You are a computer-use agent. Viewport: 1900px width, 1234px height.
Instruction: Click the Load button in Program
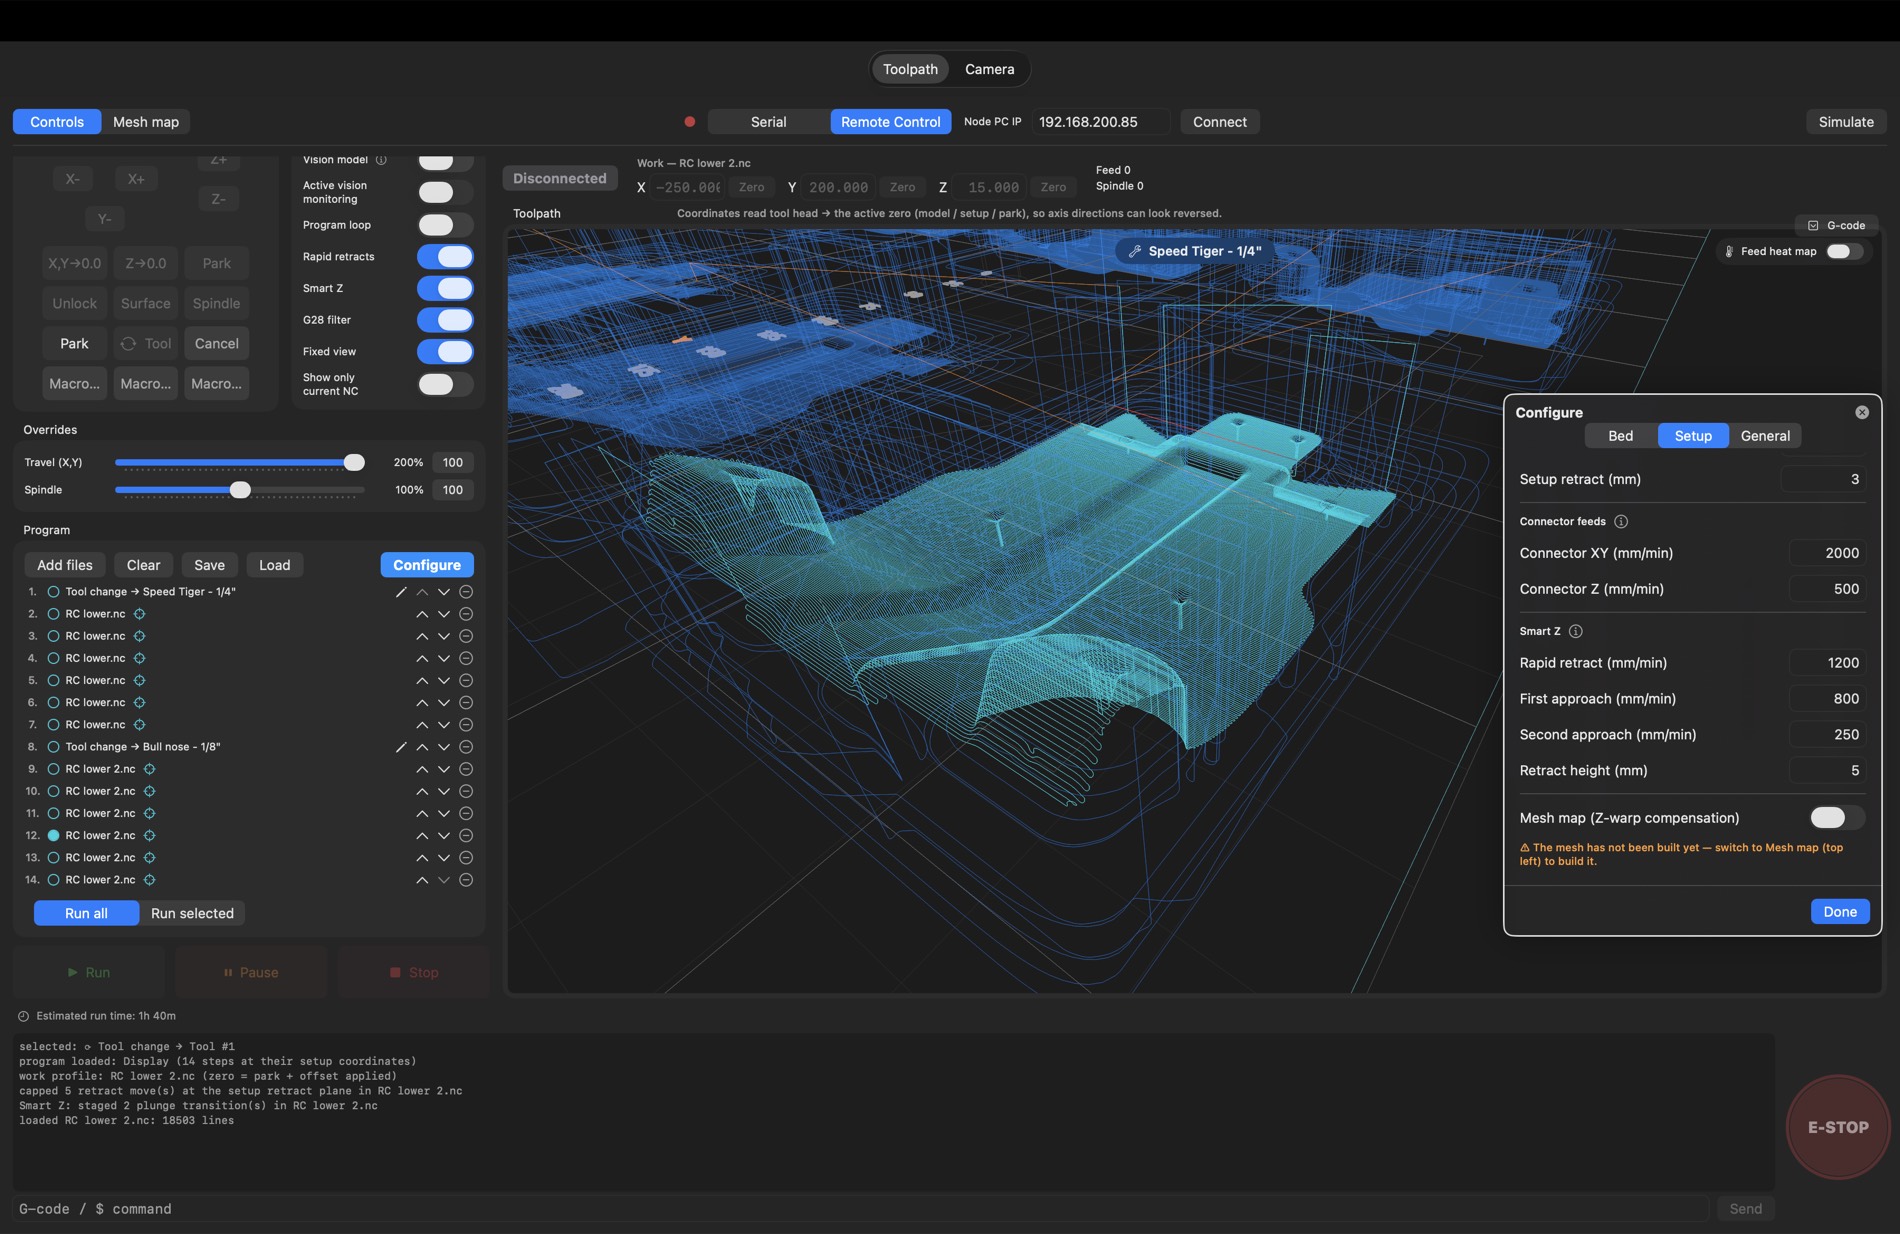[274, 565]
